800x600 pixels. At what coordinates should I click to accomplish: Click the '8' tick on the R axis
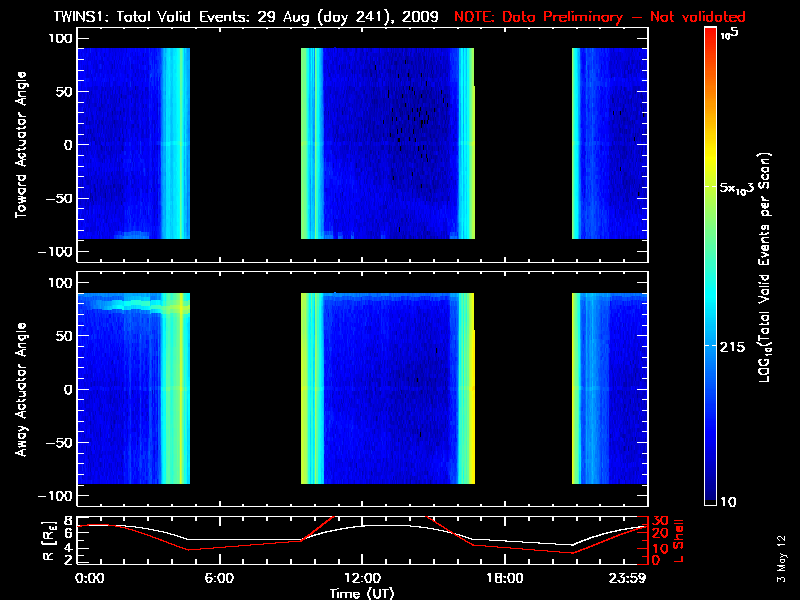click(68, 521)
